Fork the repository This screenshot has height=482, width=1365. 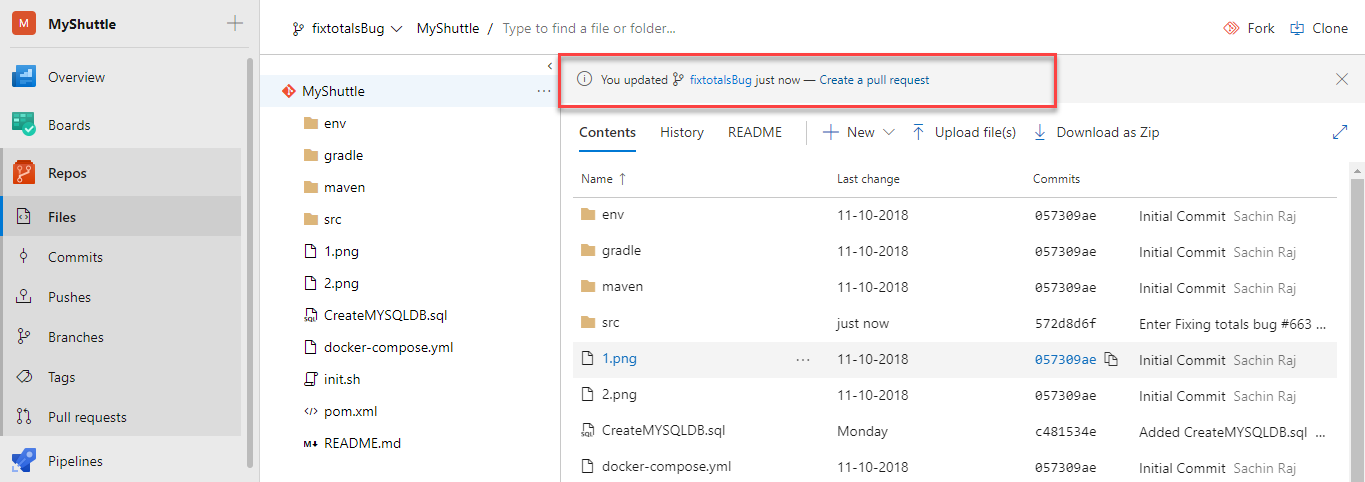1249,29
